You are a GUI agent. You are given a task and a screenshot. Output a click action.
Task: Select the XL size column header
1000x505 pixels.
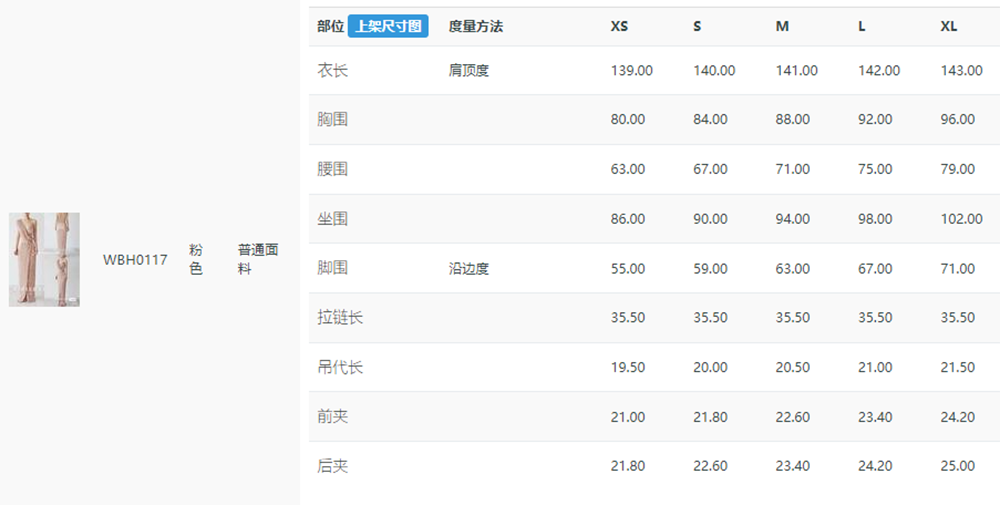point(949,27)
